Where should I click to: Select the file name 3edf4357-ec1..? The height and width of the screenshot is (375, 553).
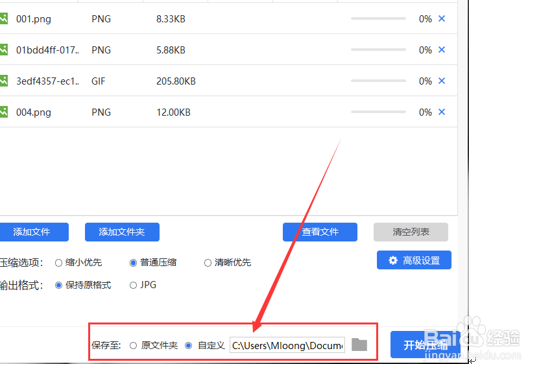(x=48, y=81)
